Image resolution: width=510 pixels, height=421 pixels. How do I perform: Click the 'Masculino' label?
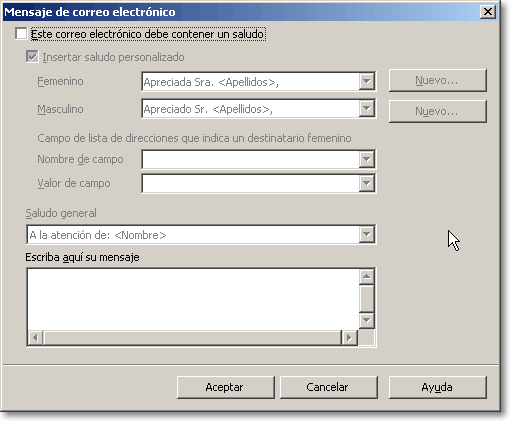60,109
